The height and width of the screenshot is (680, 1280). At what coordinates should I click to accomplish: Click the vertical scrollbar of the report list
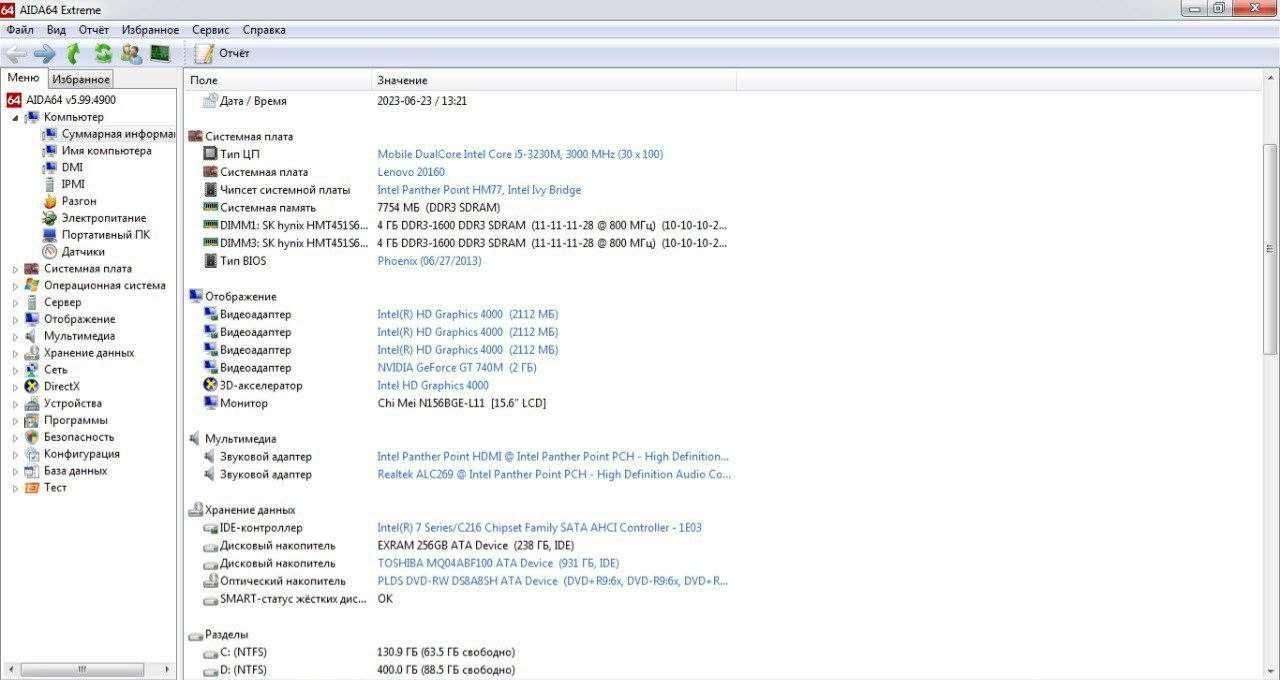1271,248
